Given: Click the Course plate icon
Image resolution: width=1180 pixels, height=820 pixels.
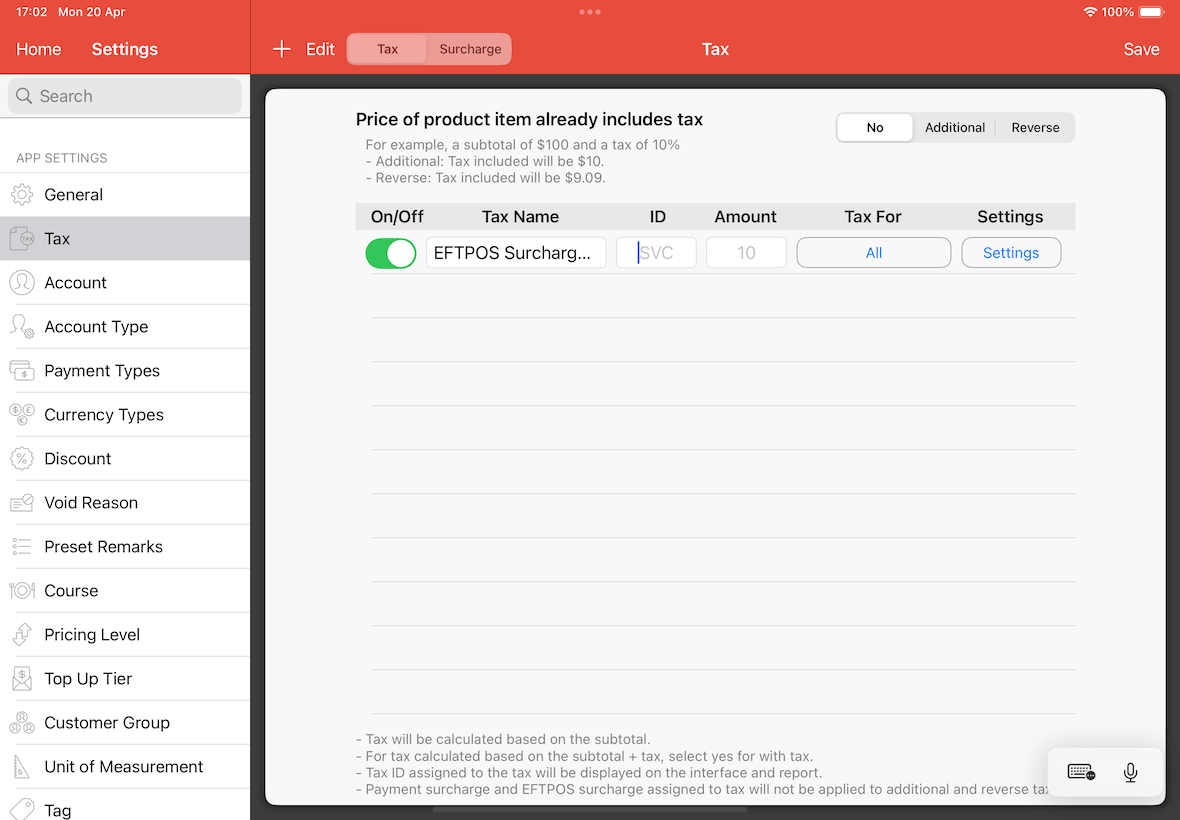Looking at the screenshot, I should 22,591.
